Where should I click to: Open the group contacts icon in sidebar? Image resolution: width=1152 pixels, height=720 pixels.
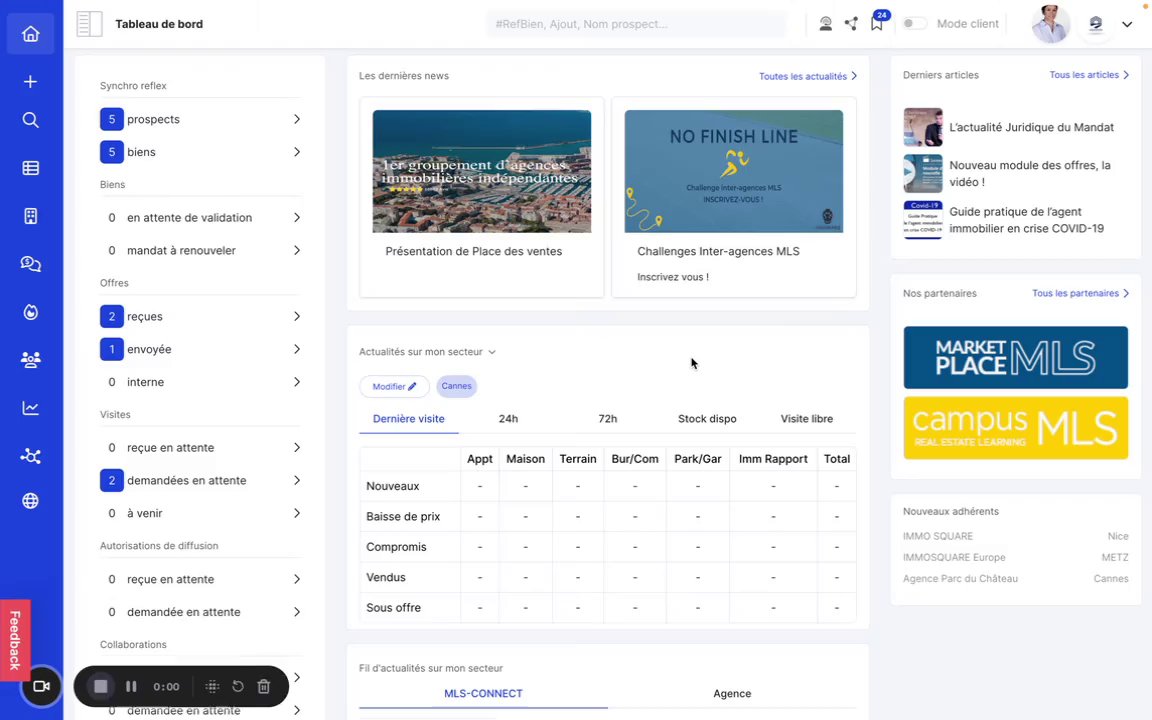point(30,359)
